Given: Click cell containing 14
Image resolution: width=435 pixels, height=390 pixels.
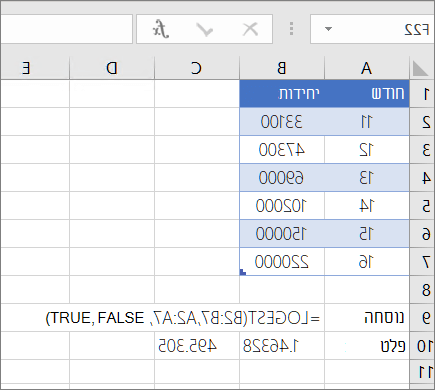Looking at the screenshot, I should tap(367, 206).
